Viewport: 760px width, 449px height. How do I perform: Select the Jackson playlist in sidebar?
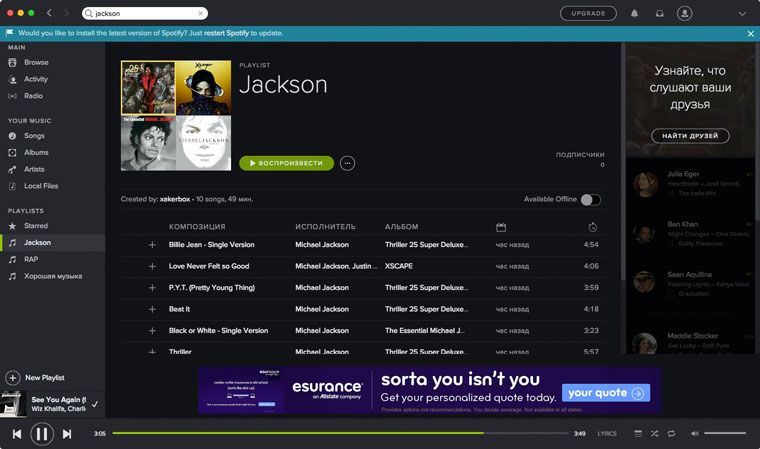(x=52, y=242)
